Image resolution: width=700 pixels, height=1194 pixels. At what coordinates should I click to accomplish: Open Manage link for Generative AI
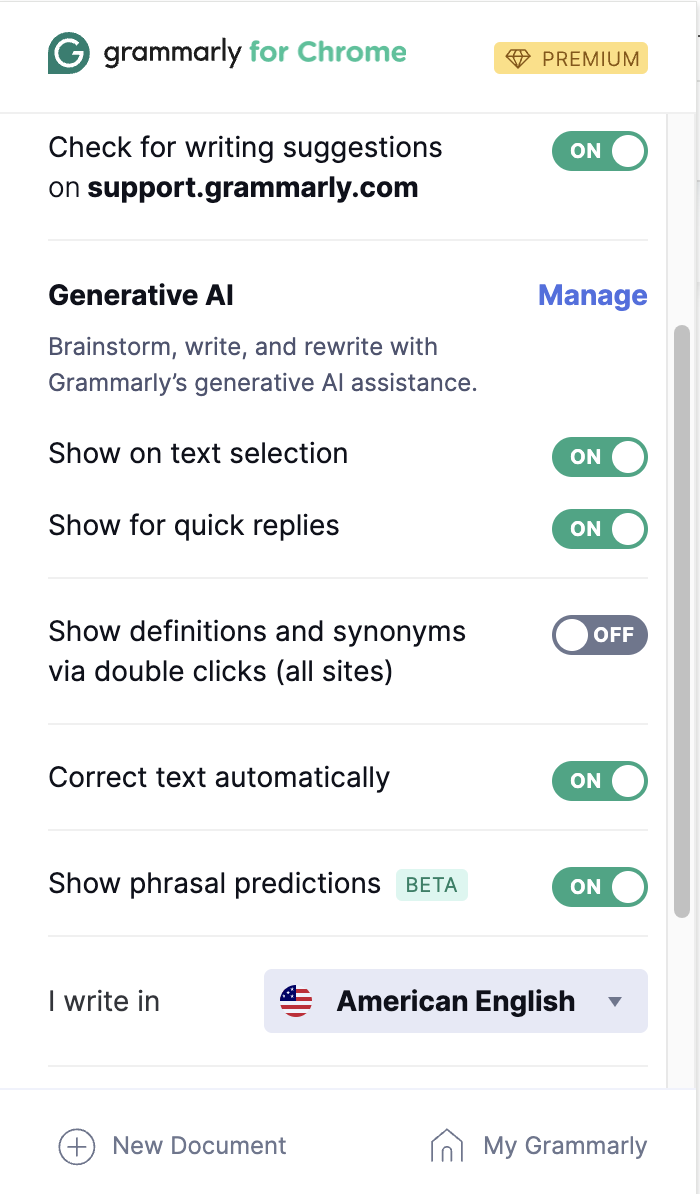tap(592, 296)
